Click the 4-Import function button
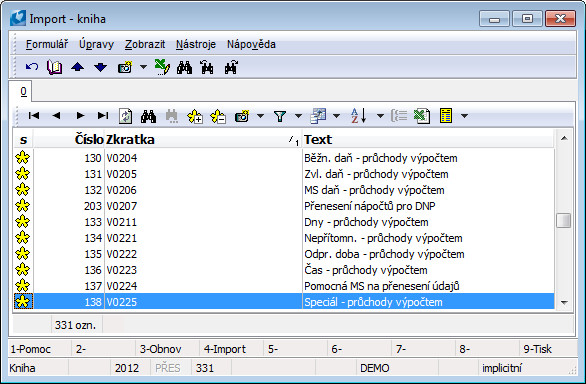Image resolution: width=586 pixels, height=384 pixels. pyautogui.click(x=231, y=349)
